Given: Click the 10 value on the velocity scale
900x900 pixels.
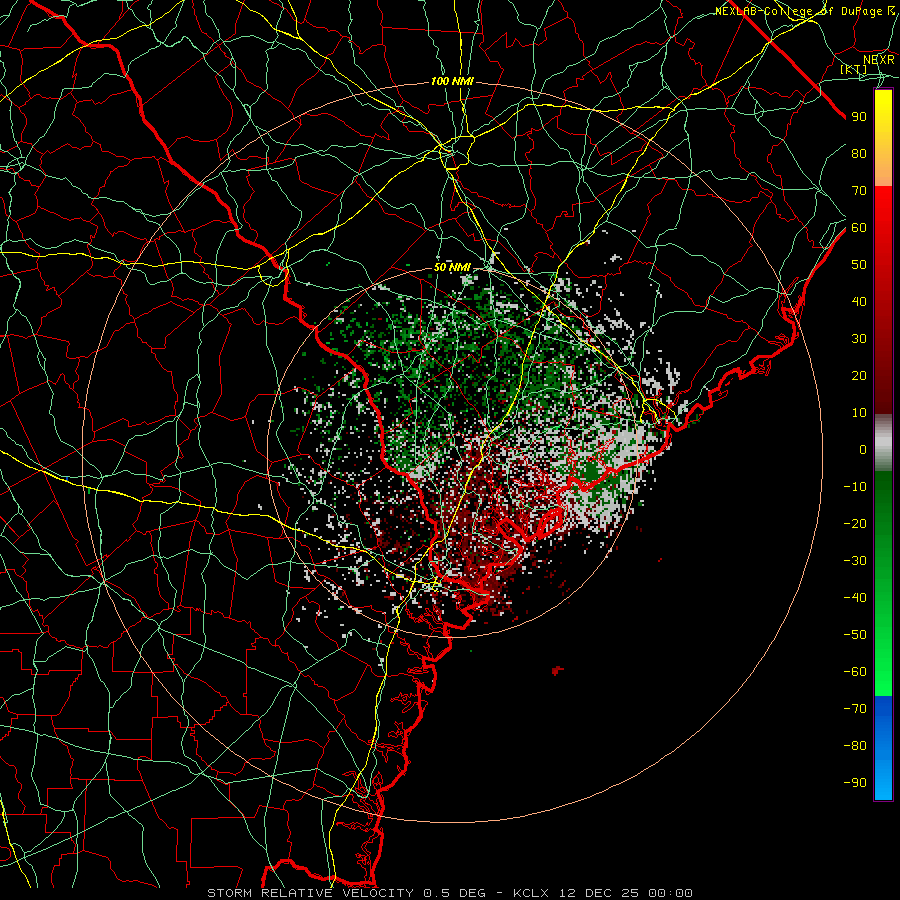Looking at the screenshot, I should [x=859, y=413].
